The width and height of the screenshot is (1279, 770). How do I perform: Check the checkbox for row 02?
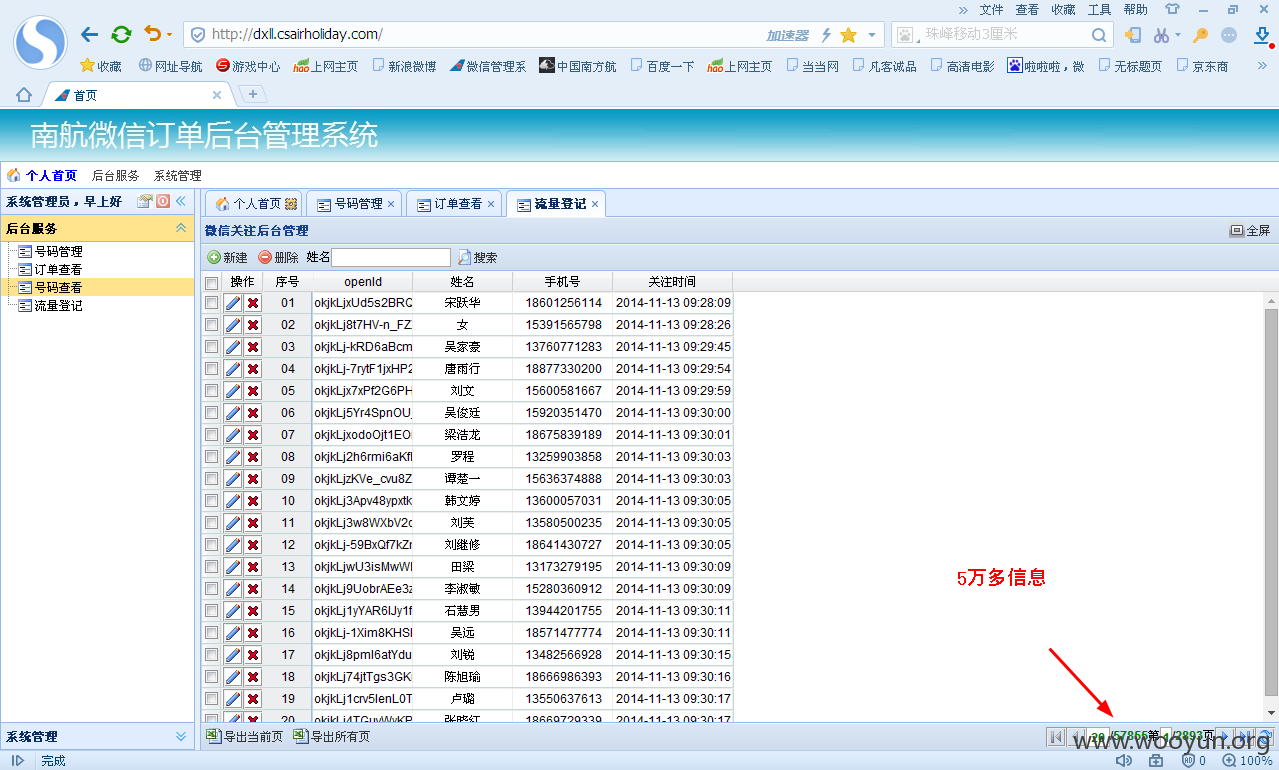(x=211, y=324)
